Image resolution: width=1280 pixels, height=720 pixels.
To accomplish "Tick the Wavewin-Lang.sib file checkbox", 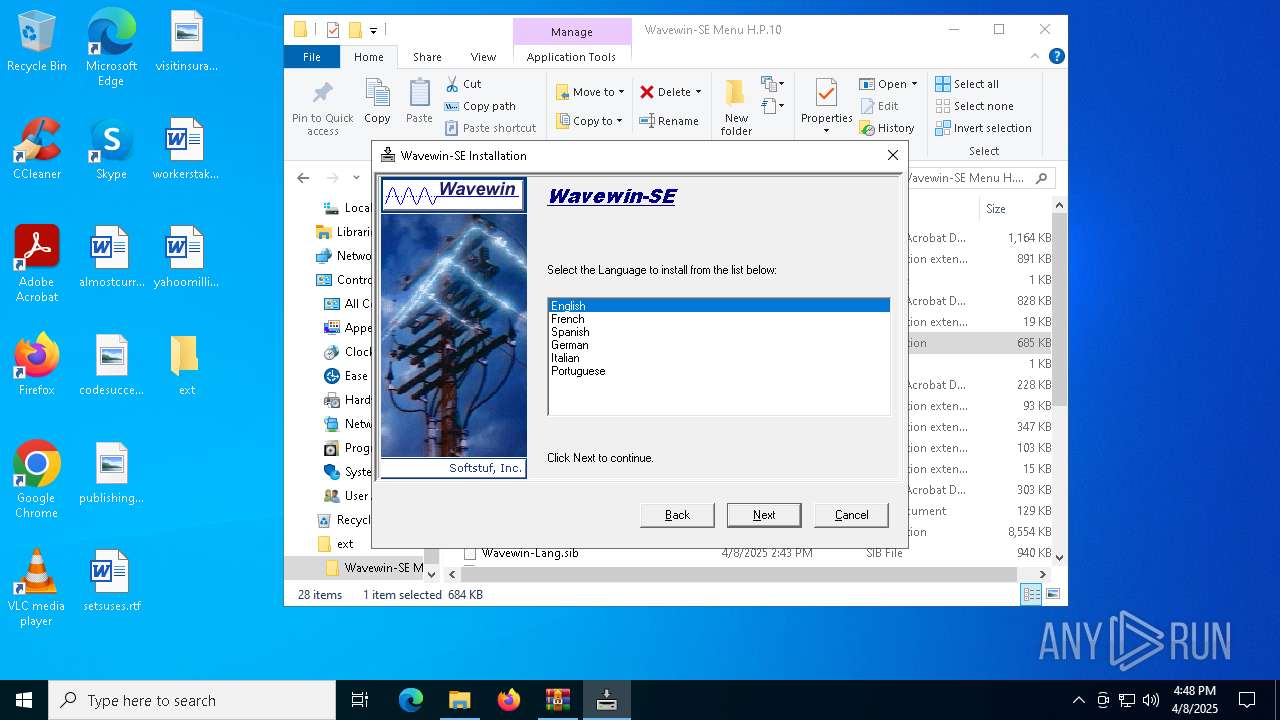I will point(469,553).
